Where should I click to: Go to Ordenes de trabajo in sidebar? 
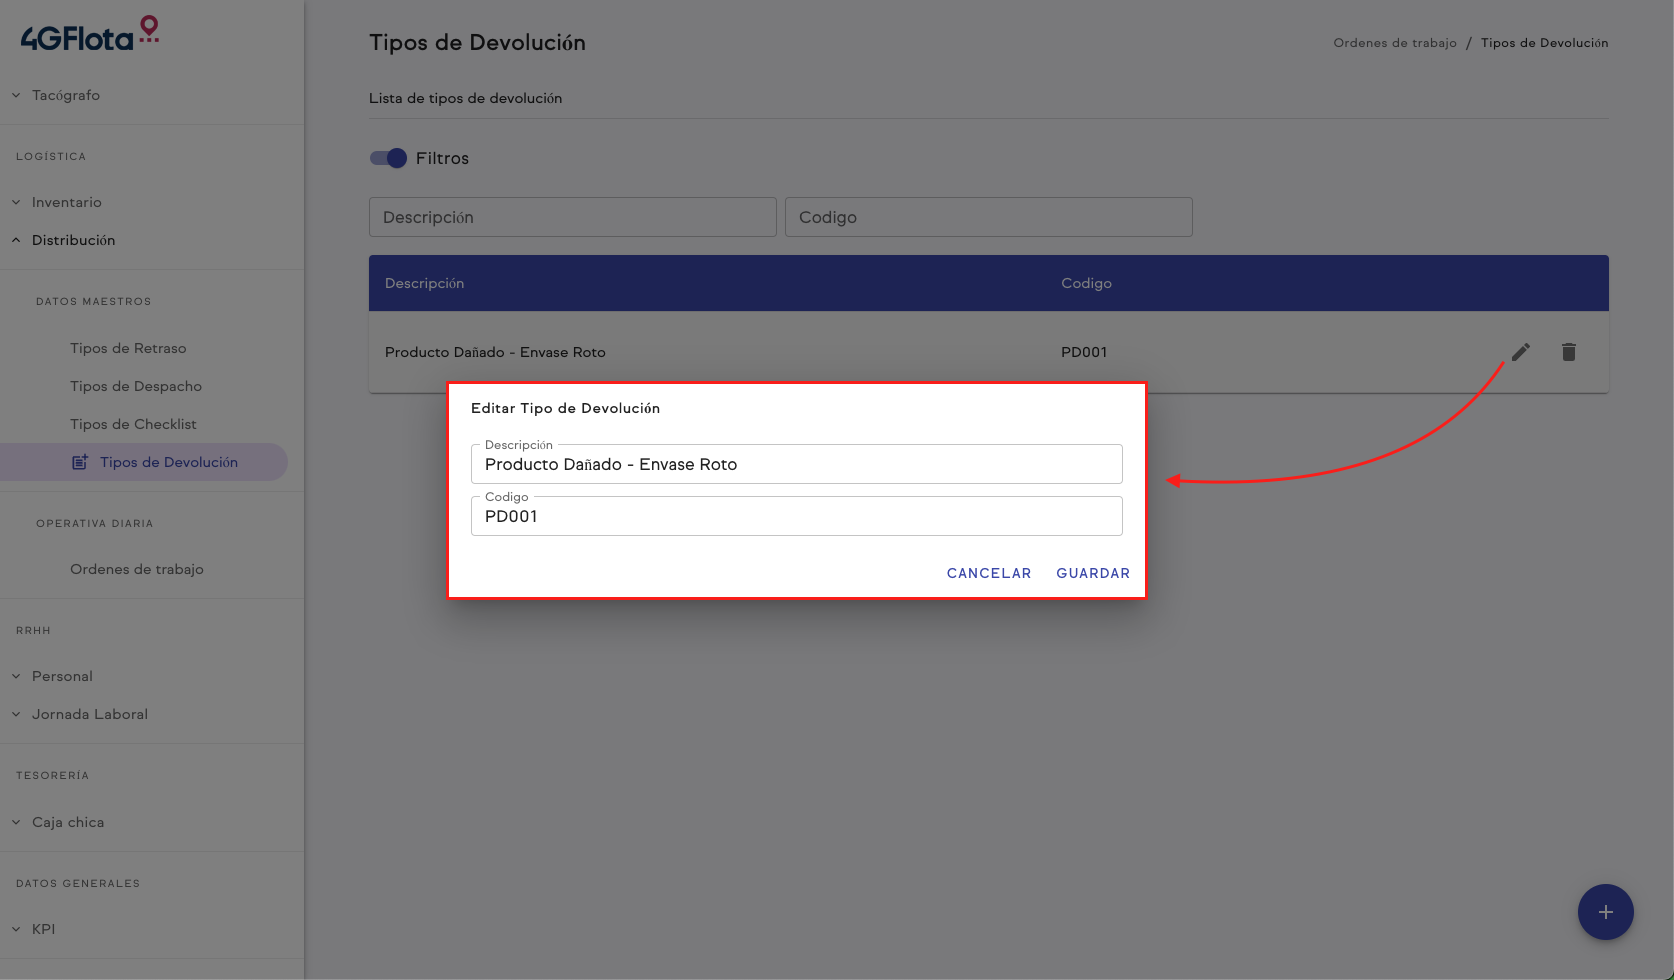[137, 569]
